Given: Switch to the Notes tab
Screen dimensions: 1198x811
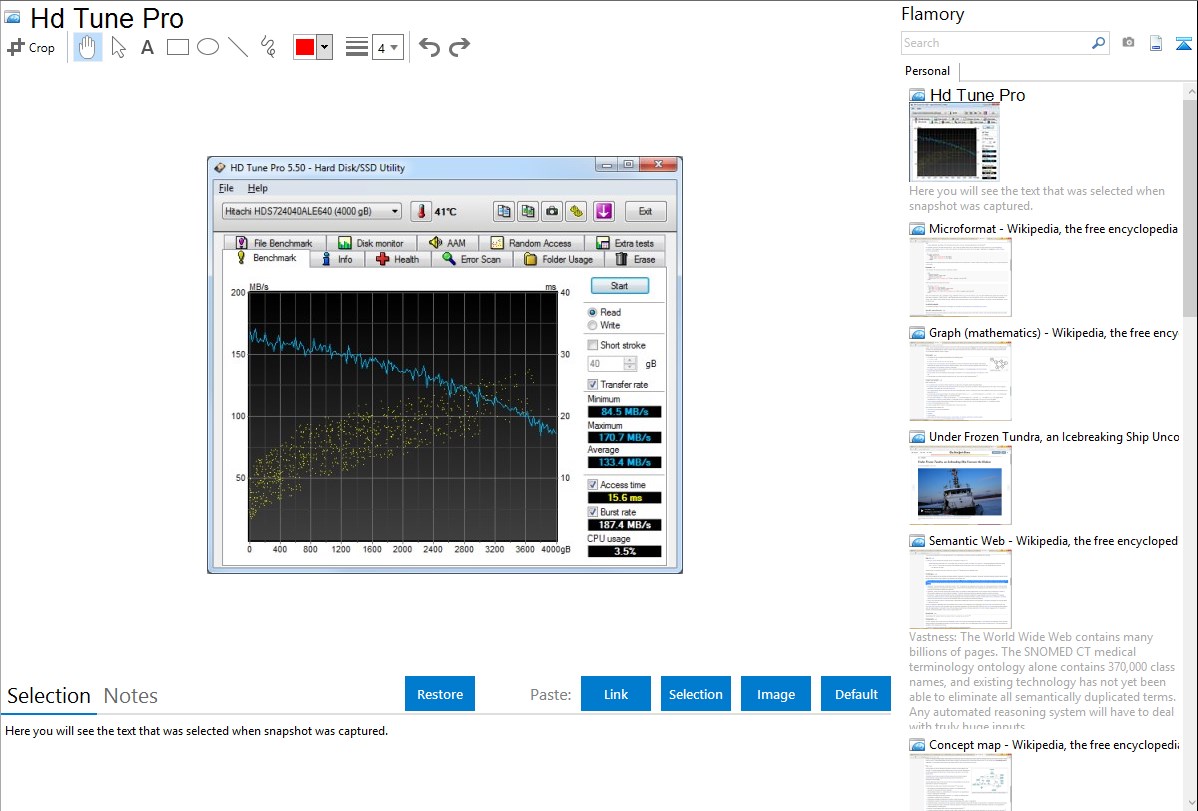Looking at the screenshot, I should tap(131, 696).
